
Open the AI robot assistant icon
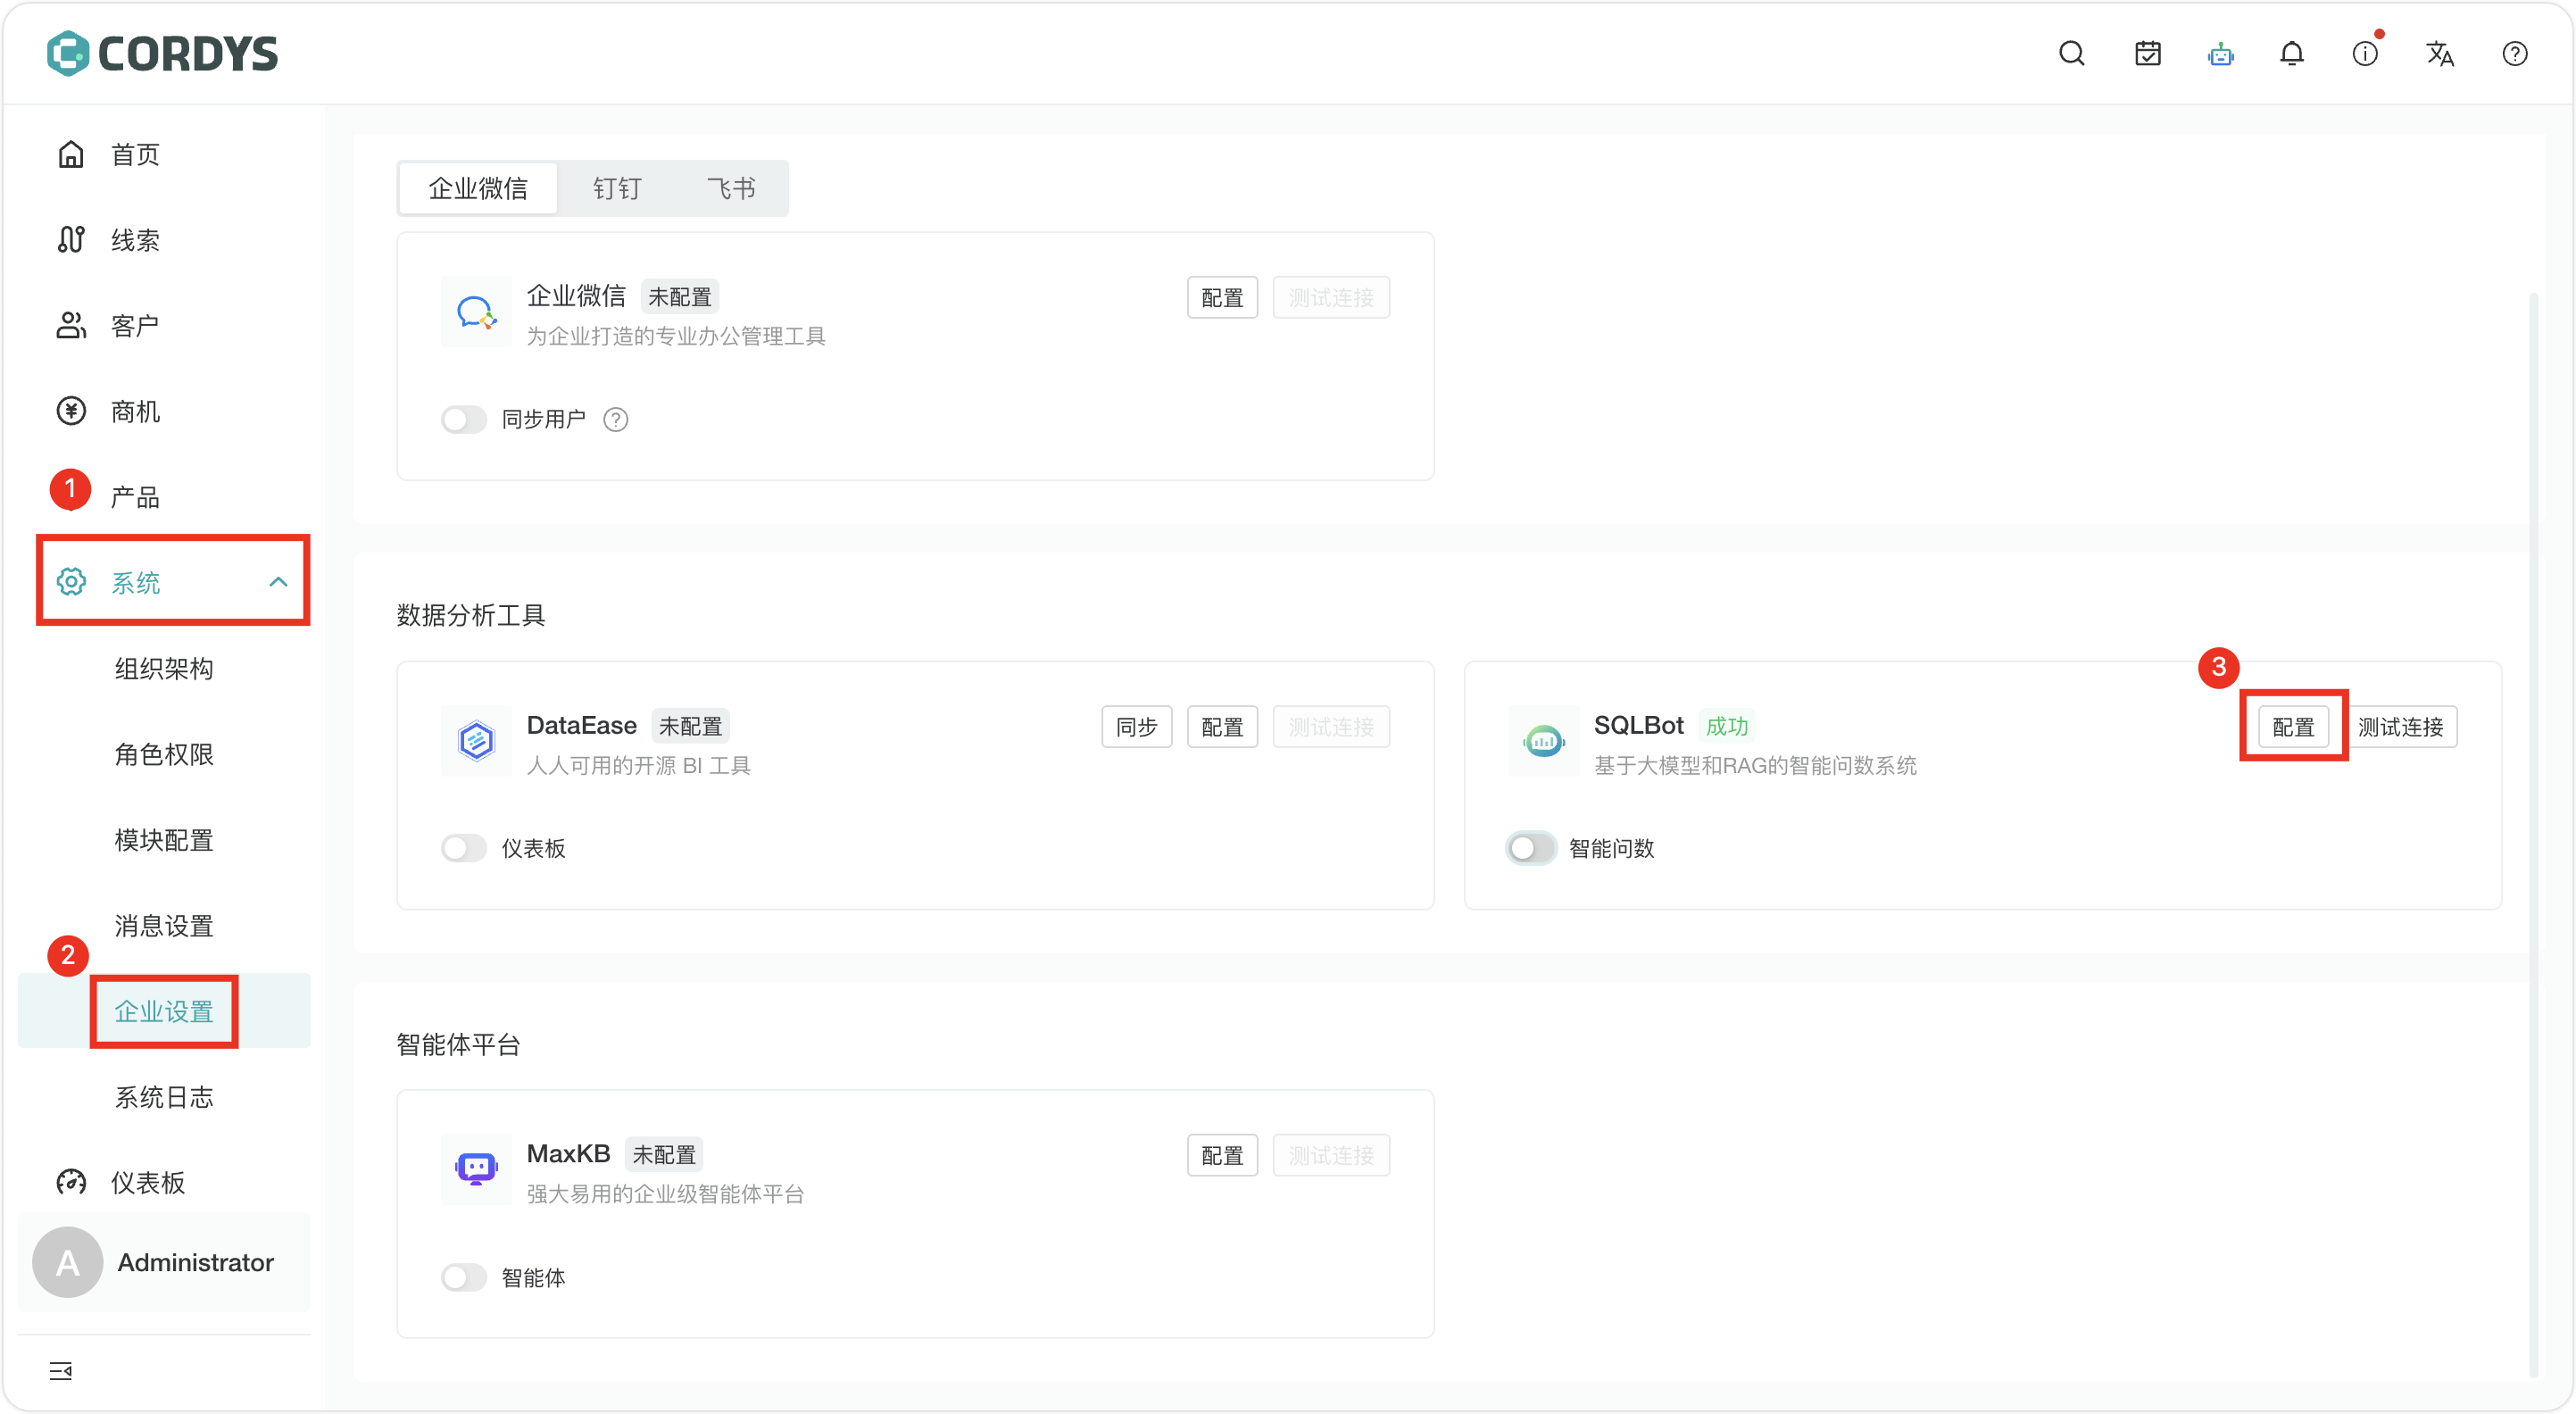(2220, 54)
